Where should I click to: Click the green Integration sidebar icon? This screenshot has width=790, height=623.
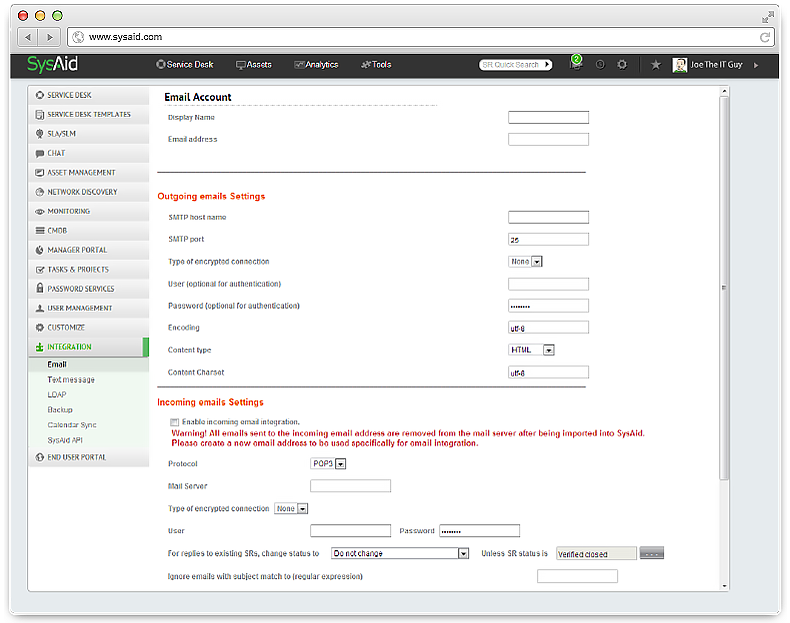click(x=40, y=347)
